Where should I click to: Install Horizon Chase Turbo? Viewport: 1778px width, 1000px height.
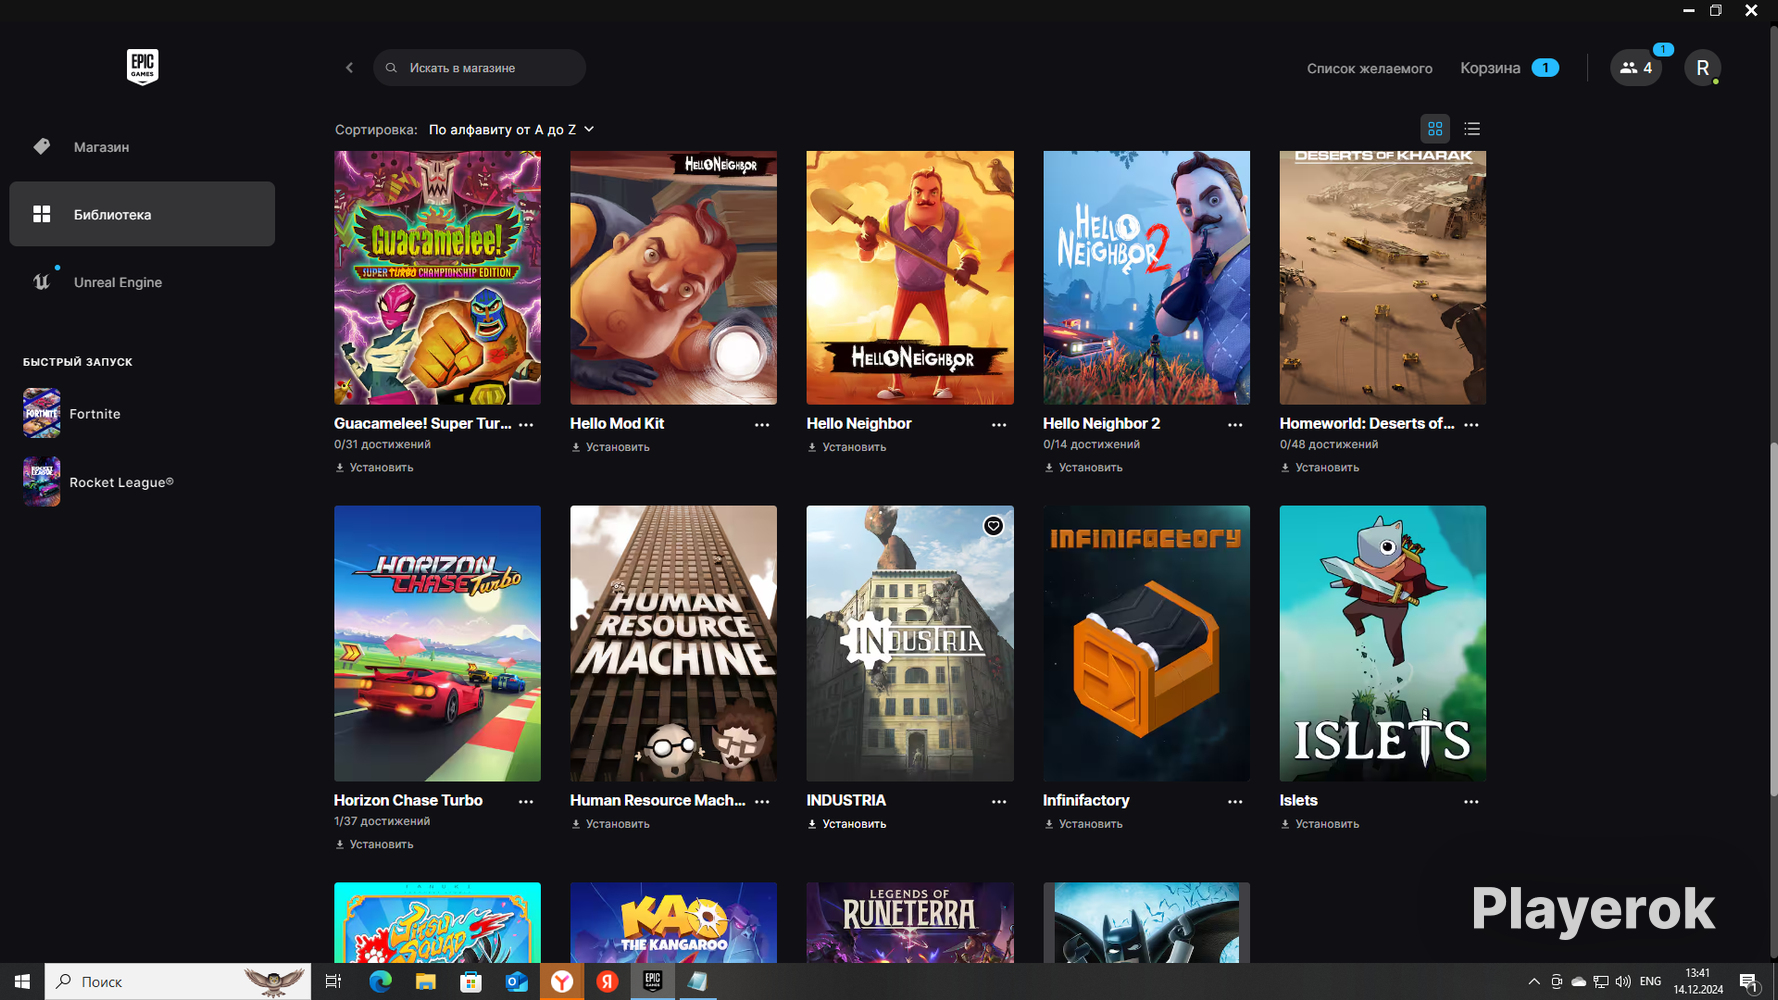click(x=374, y=845)
